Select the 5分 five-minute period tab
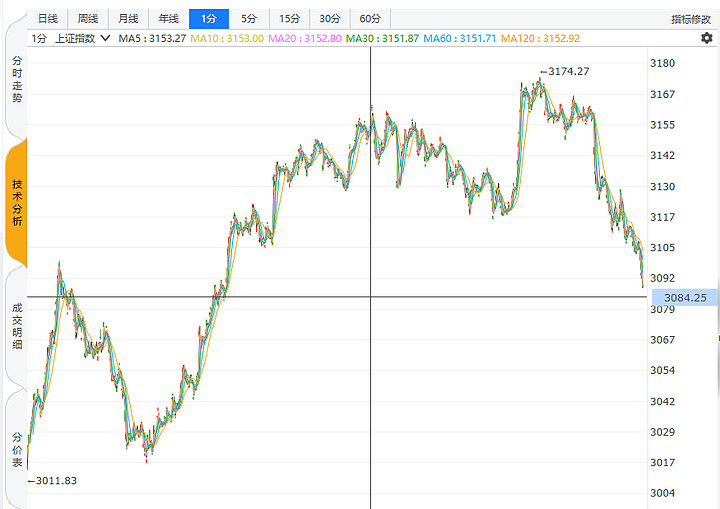The width and height of the screenshot is (720, 509). click(x=249, y=19)
